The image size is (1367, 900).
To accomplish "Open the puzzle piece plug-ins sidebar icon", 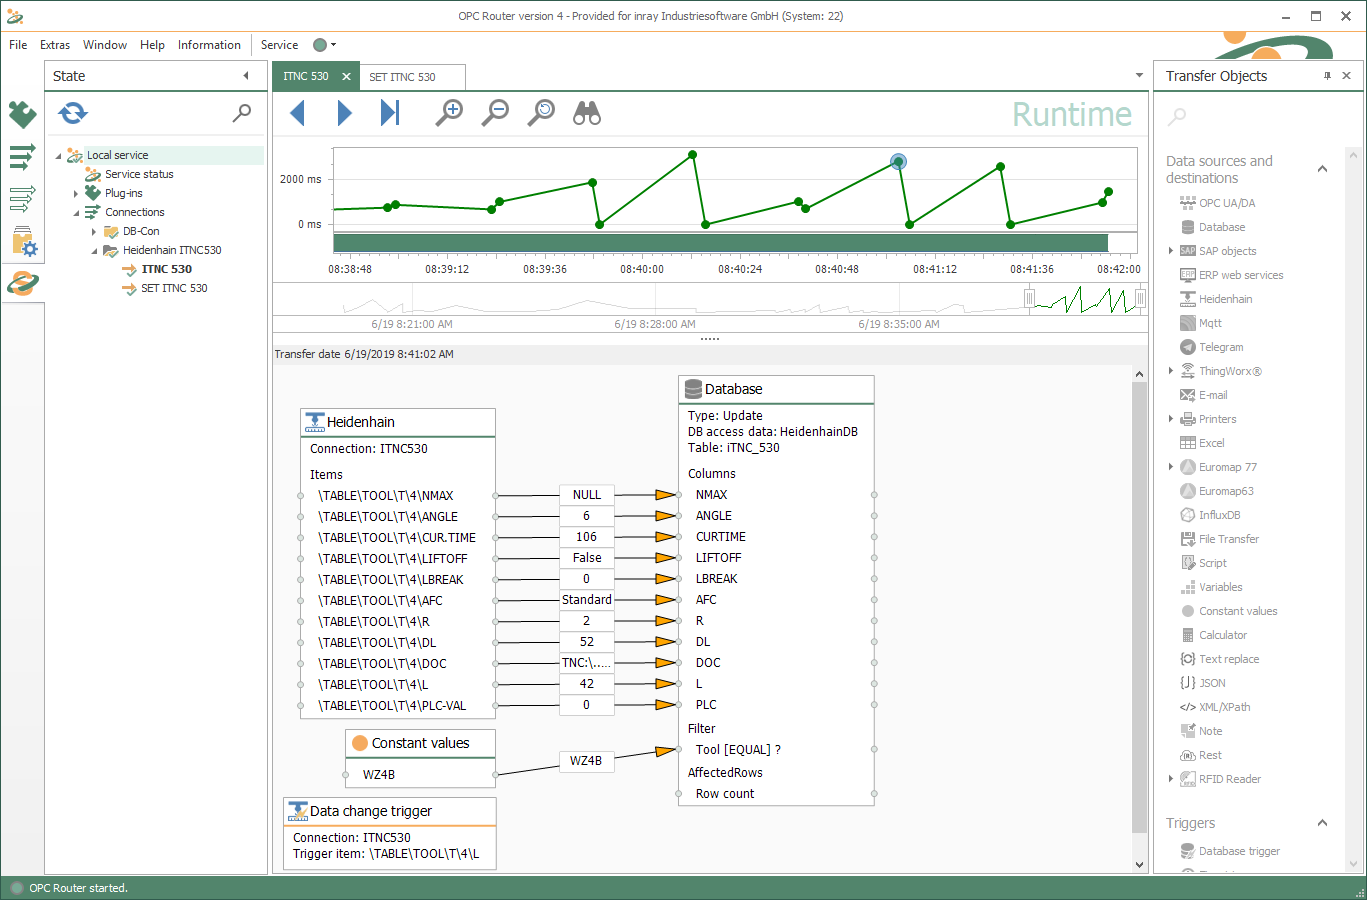I will [22, 114].
